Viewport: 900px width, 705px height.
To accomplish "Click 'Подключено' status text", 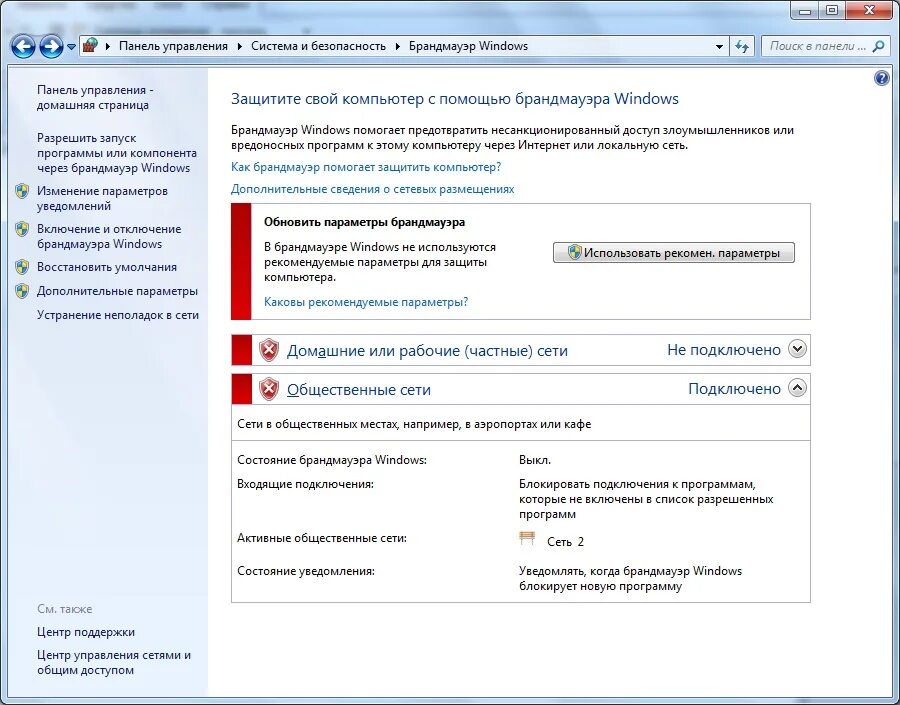I will 735,389.
